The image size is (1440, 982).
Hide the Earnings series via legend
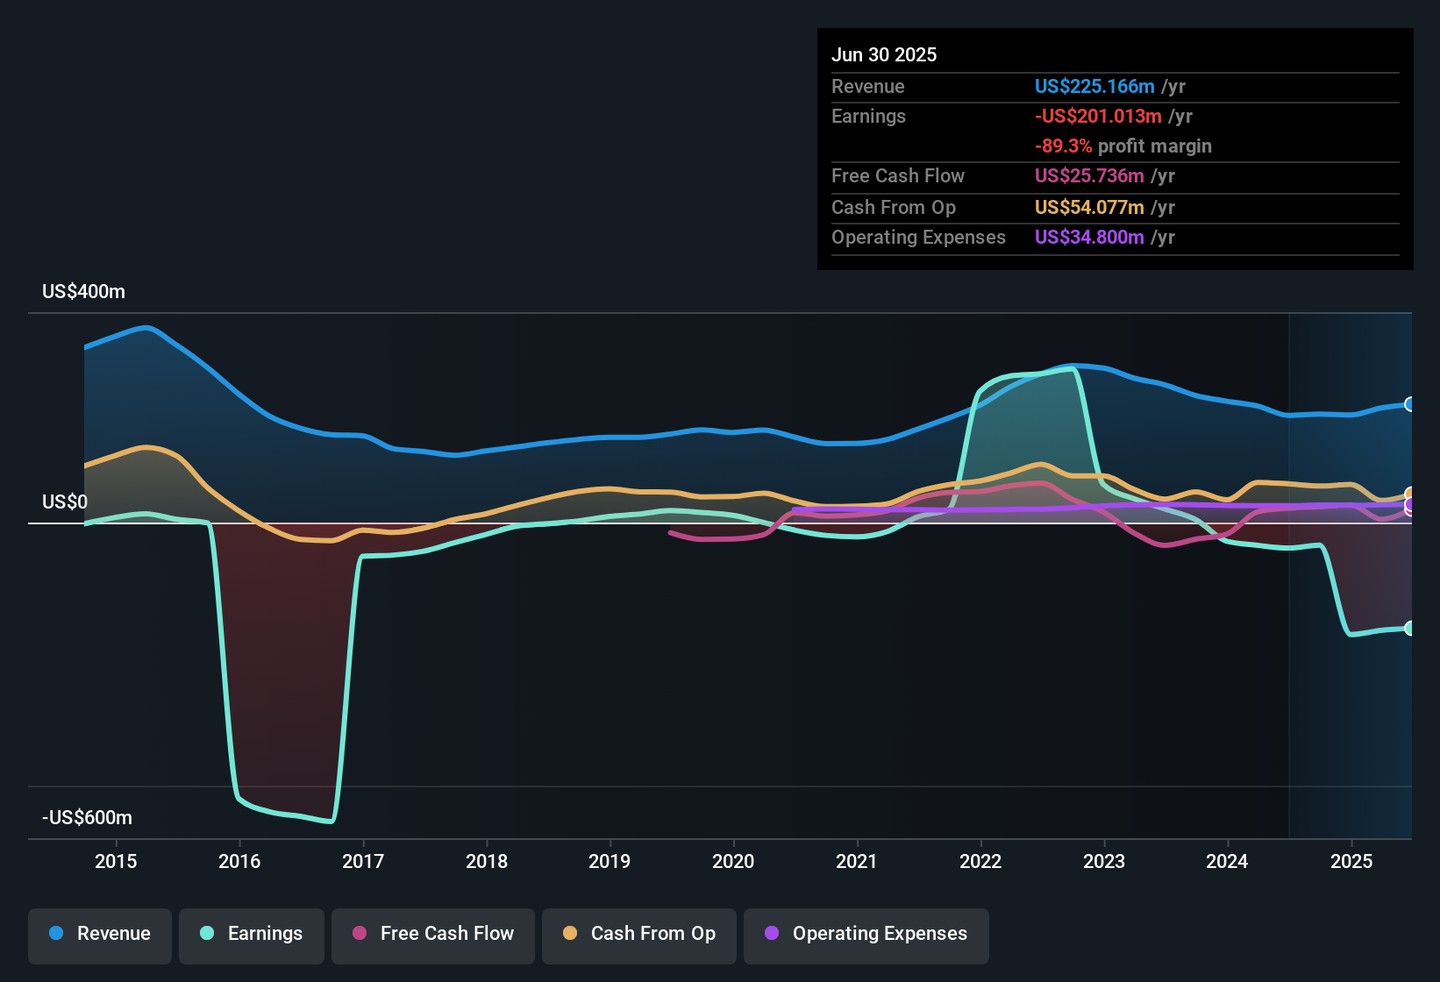coord(251,935)
